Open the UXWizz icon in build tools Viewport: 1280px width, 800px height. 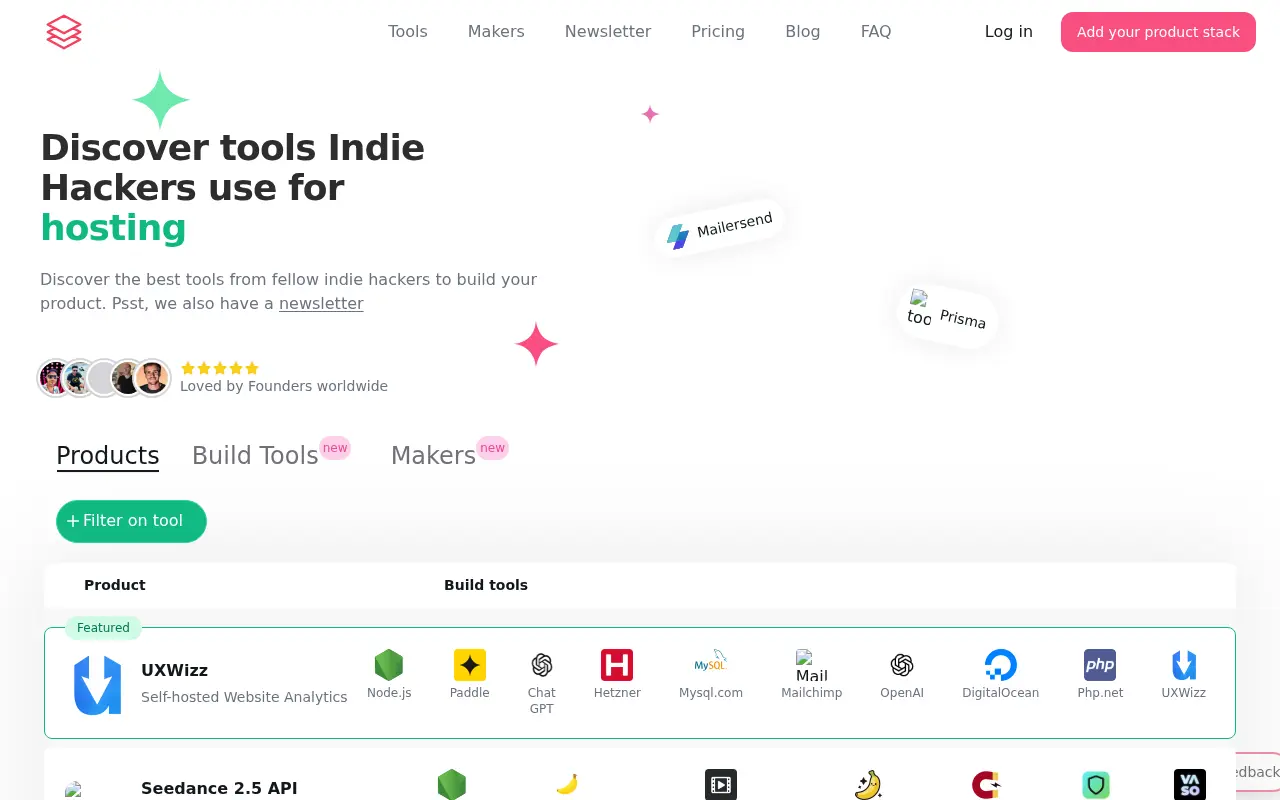1184,665
